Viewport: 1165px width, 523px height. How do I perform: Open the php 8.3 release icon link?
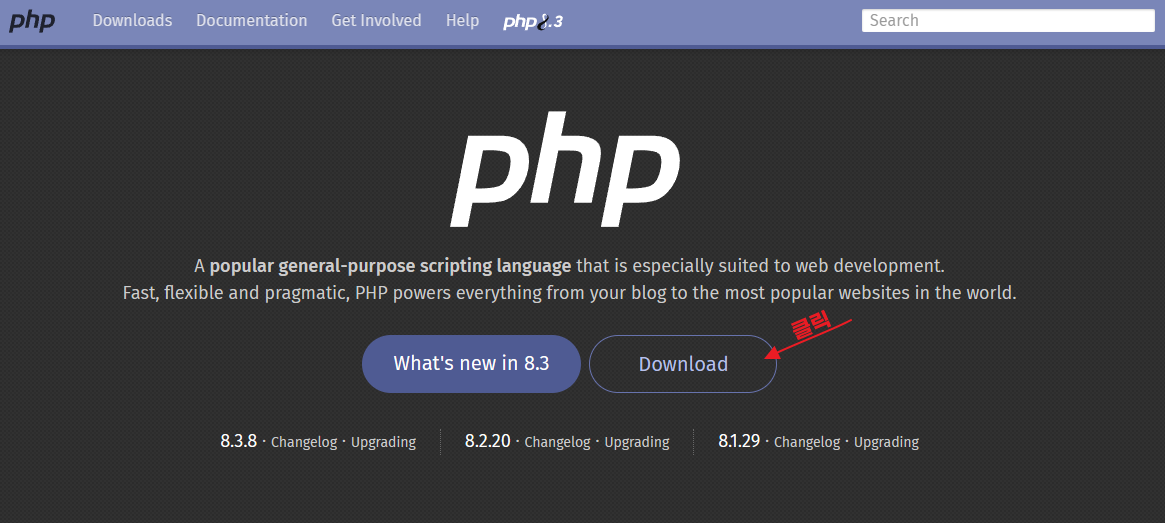click(x=533, y=22)
